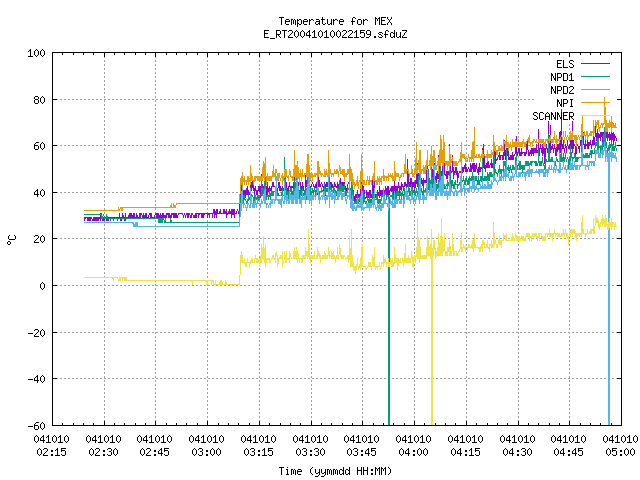Click the blue NPD2 legend line sample
Image resolution: width=640 pixels, height=480 pixels.
tap(596, 89)
